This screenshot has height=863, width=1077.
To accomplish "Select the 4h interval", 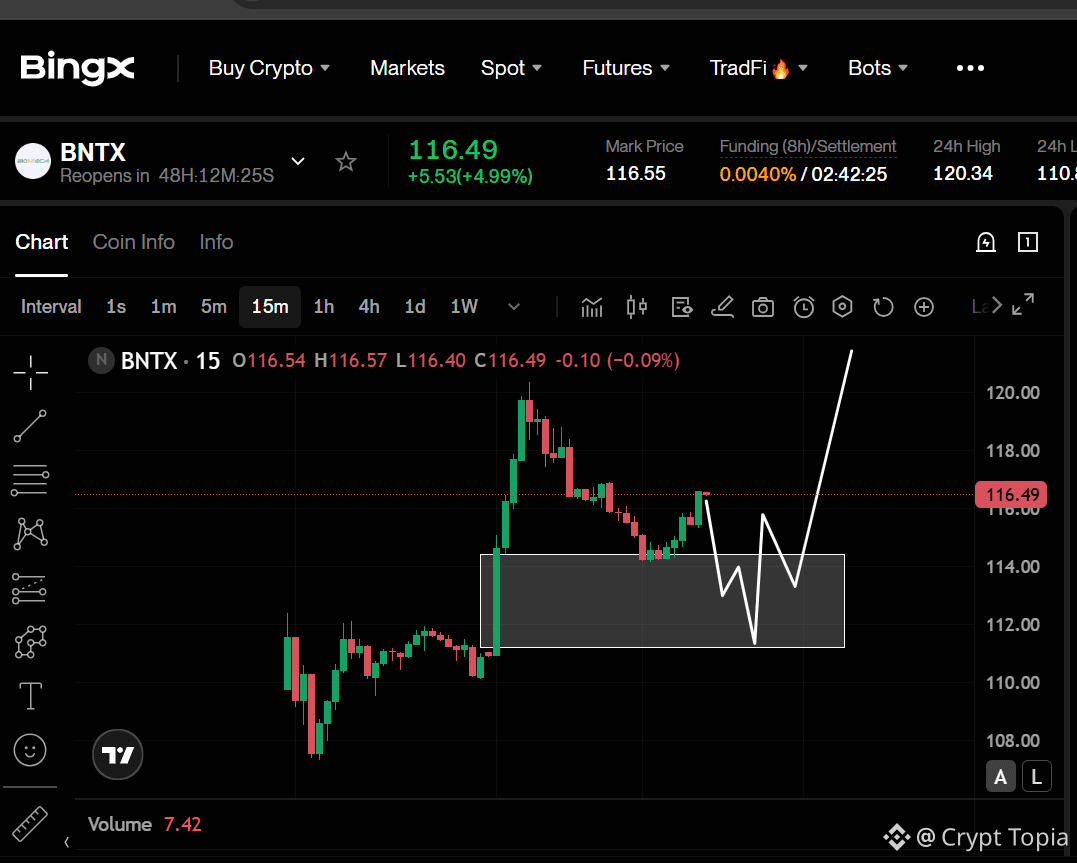I will 369,306.
